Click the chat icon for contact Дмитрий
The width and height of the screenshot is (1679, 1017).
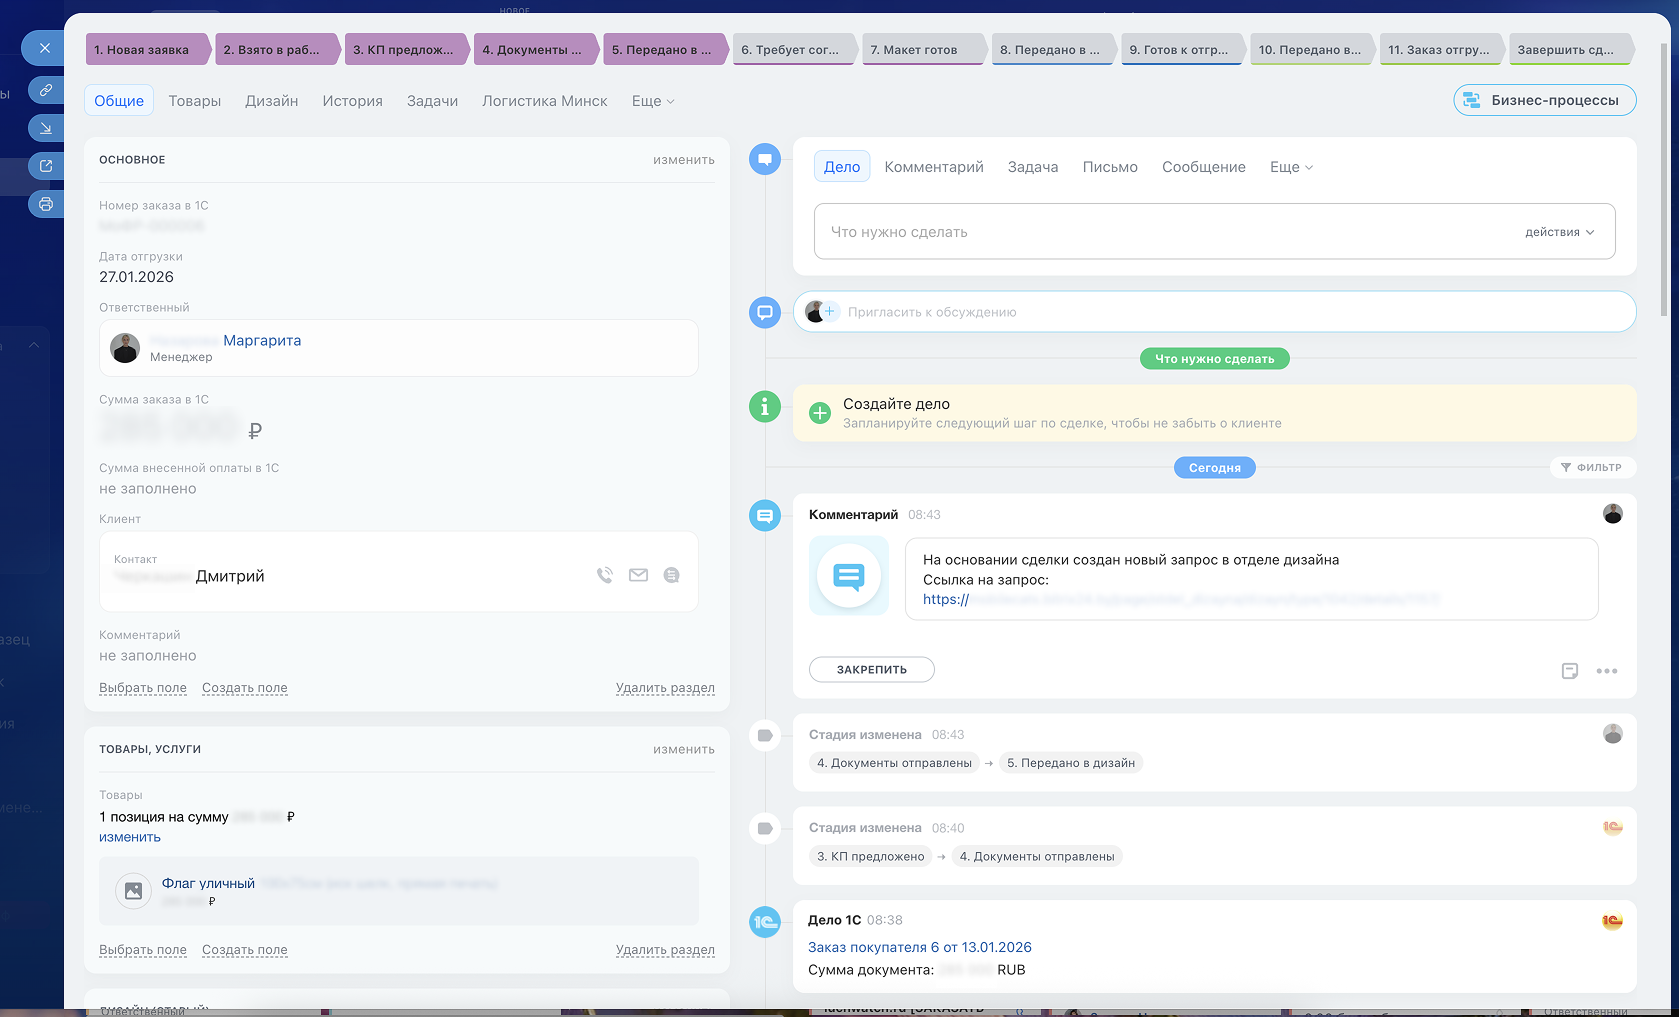click(672, 575)
